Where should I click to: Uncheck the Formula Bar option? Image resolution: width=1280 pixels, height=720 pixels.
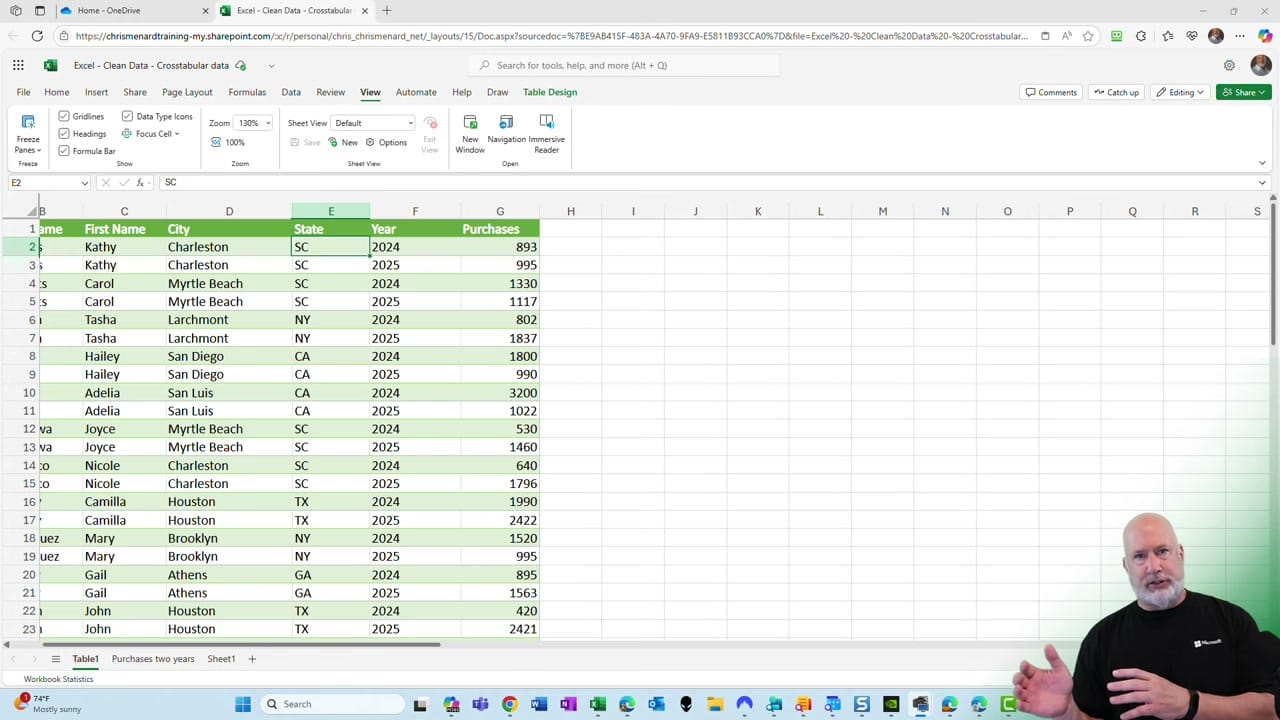(64, 151)
